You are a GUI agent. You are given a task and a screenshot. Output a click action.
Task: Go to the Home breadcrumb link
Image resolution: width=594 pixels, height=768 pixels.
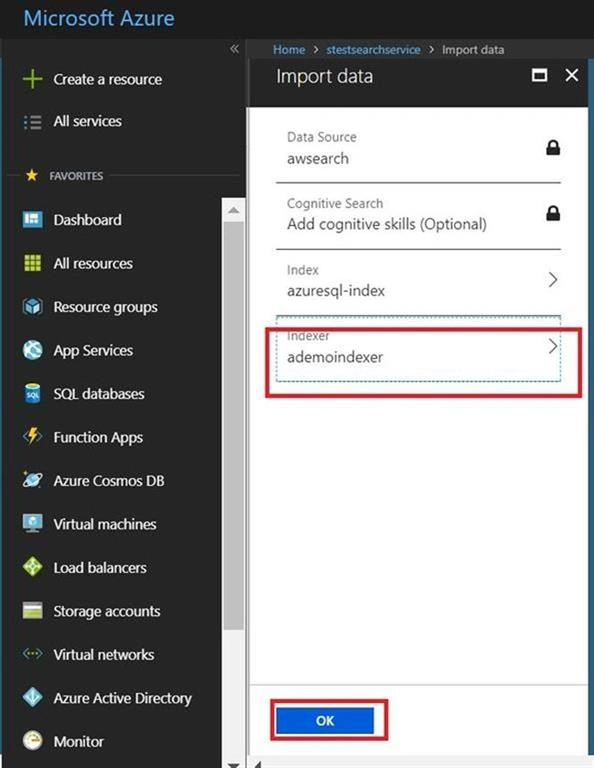pos(289,49)
